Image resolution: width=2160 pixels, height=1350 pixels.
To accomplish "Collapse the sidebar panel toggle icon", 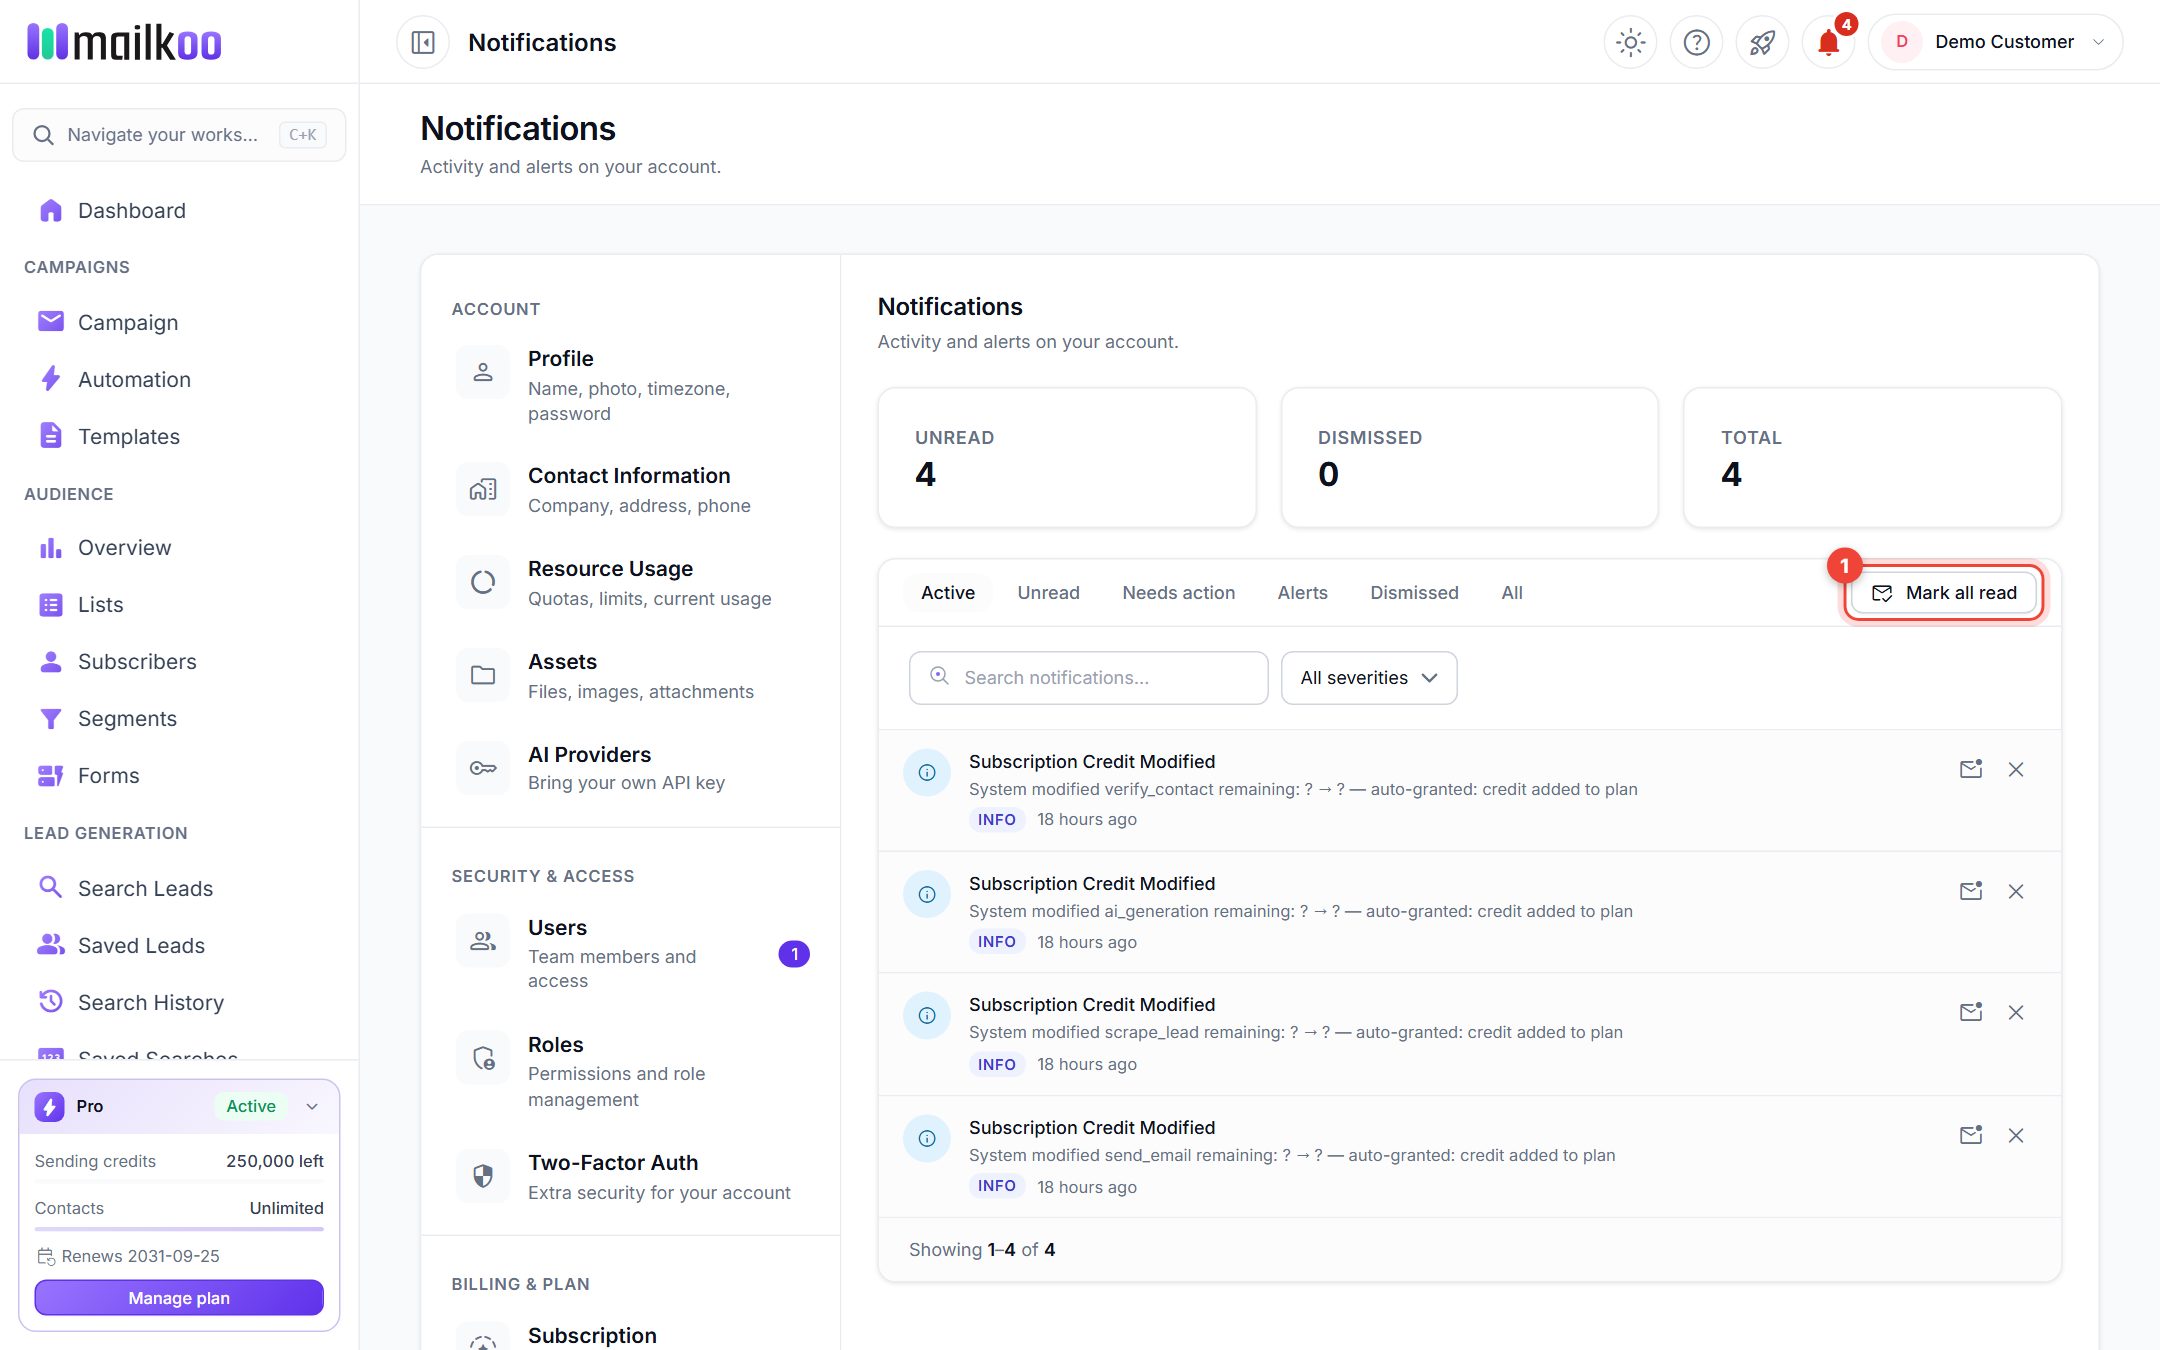I will (x=423, y=42).
